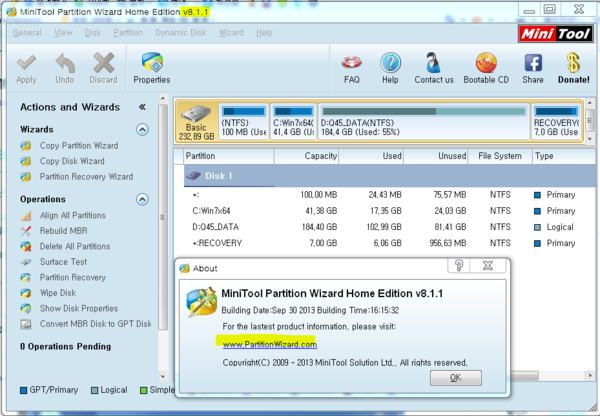
Task: Collapse the Actions and Wizards panel
Action: point(142,107)
